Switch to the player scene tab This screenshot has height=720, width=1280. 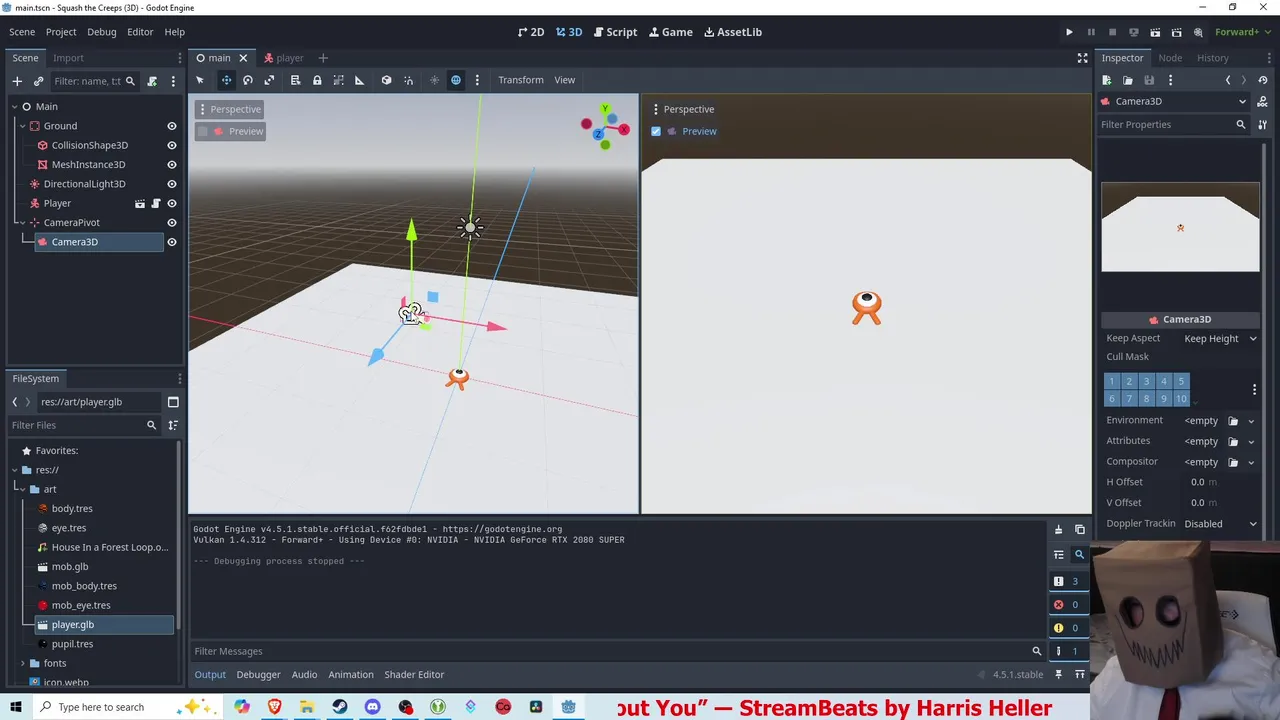click(283, 58)
